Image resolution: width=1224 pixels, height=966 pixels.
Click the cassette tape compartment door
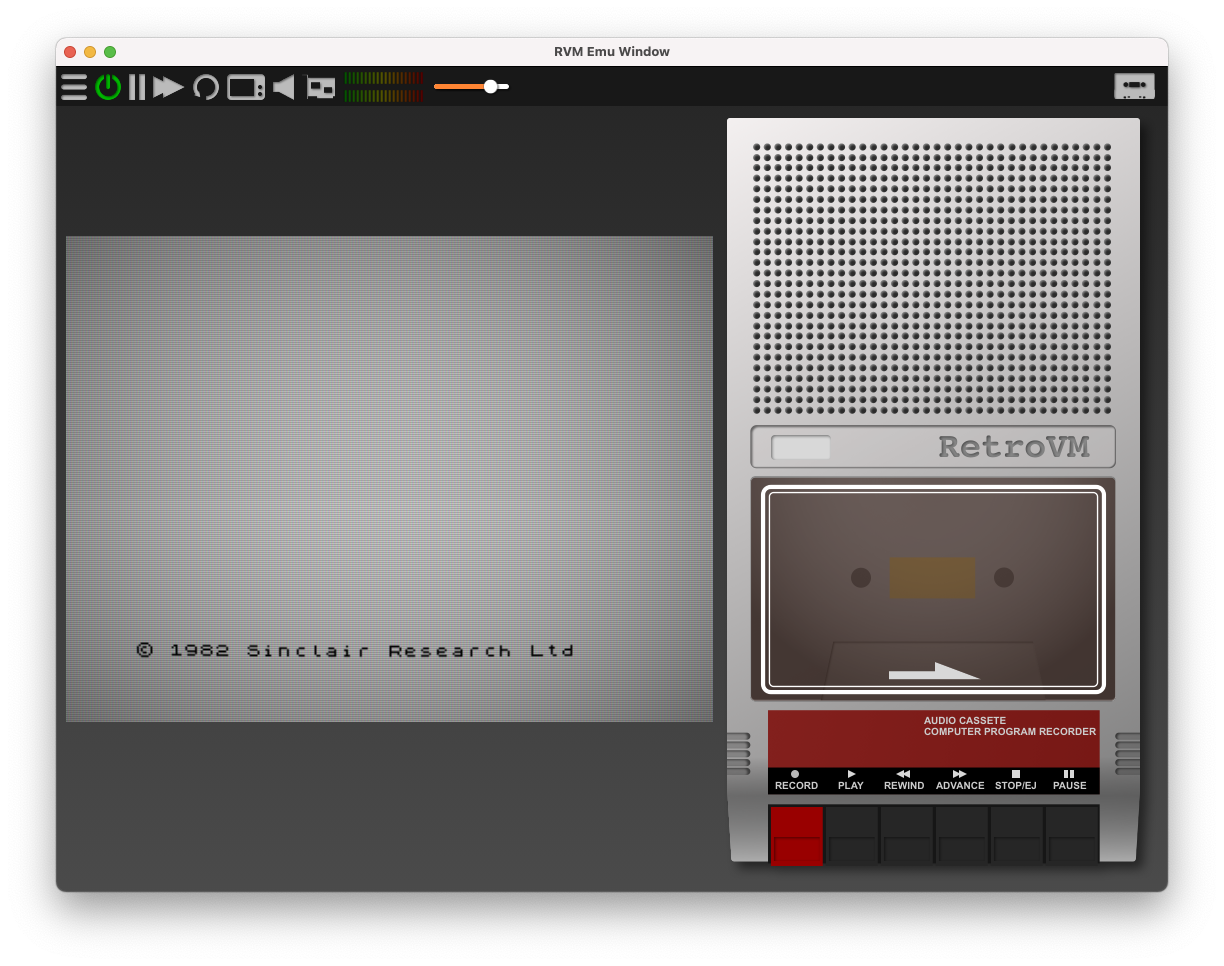click(x=933, y=589)
